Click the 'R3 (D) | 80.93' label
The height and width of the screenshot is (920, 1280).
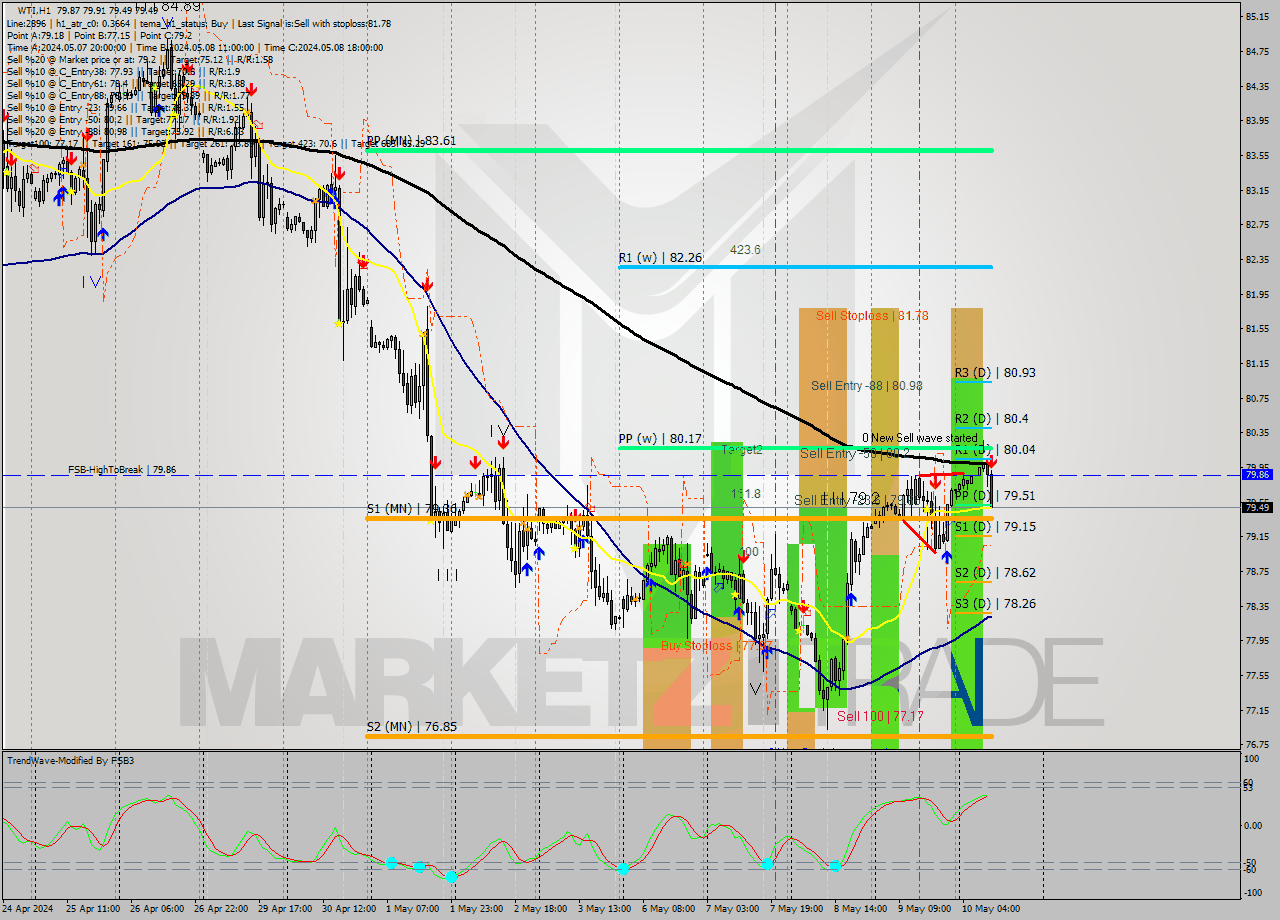(x=995, y=372)
